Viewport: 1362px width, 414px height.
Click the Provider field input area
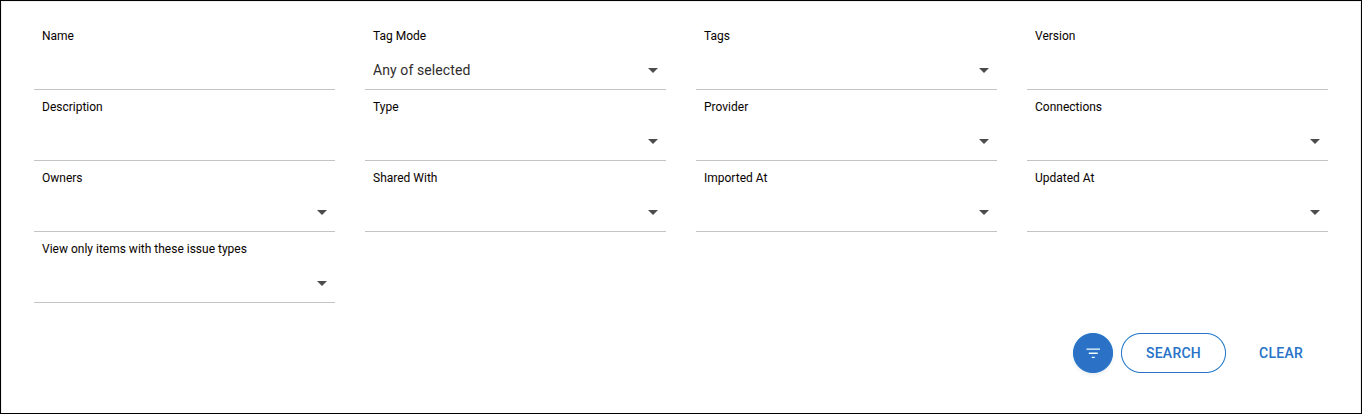[835, 142]
